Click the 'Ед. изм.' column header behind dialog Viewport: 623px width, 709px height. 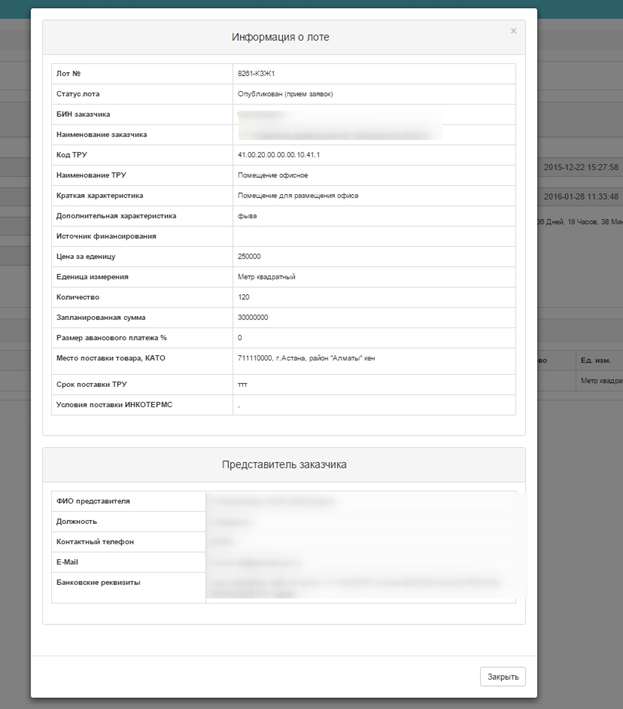point(595,360)
